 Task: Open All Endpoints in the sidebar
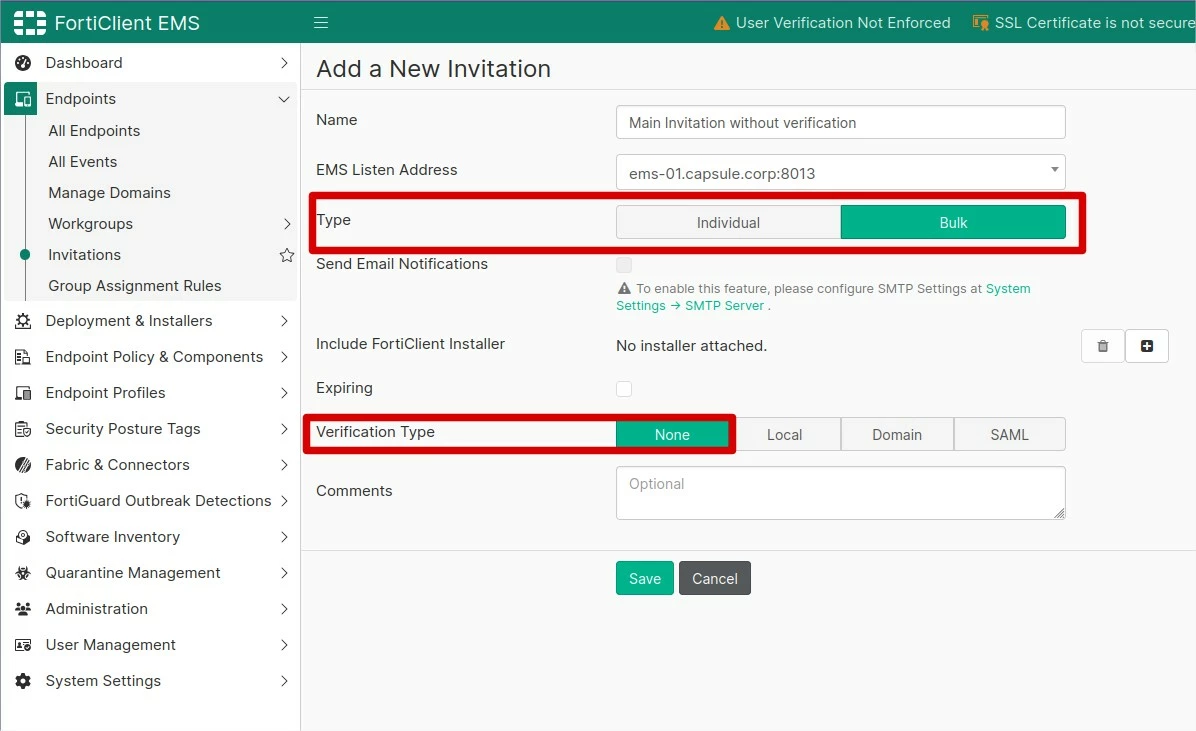(95, 130)
